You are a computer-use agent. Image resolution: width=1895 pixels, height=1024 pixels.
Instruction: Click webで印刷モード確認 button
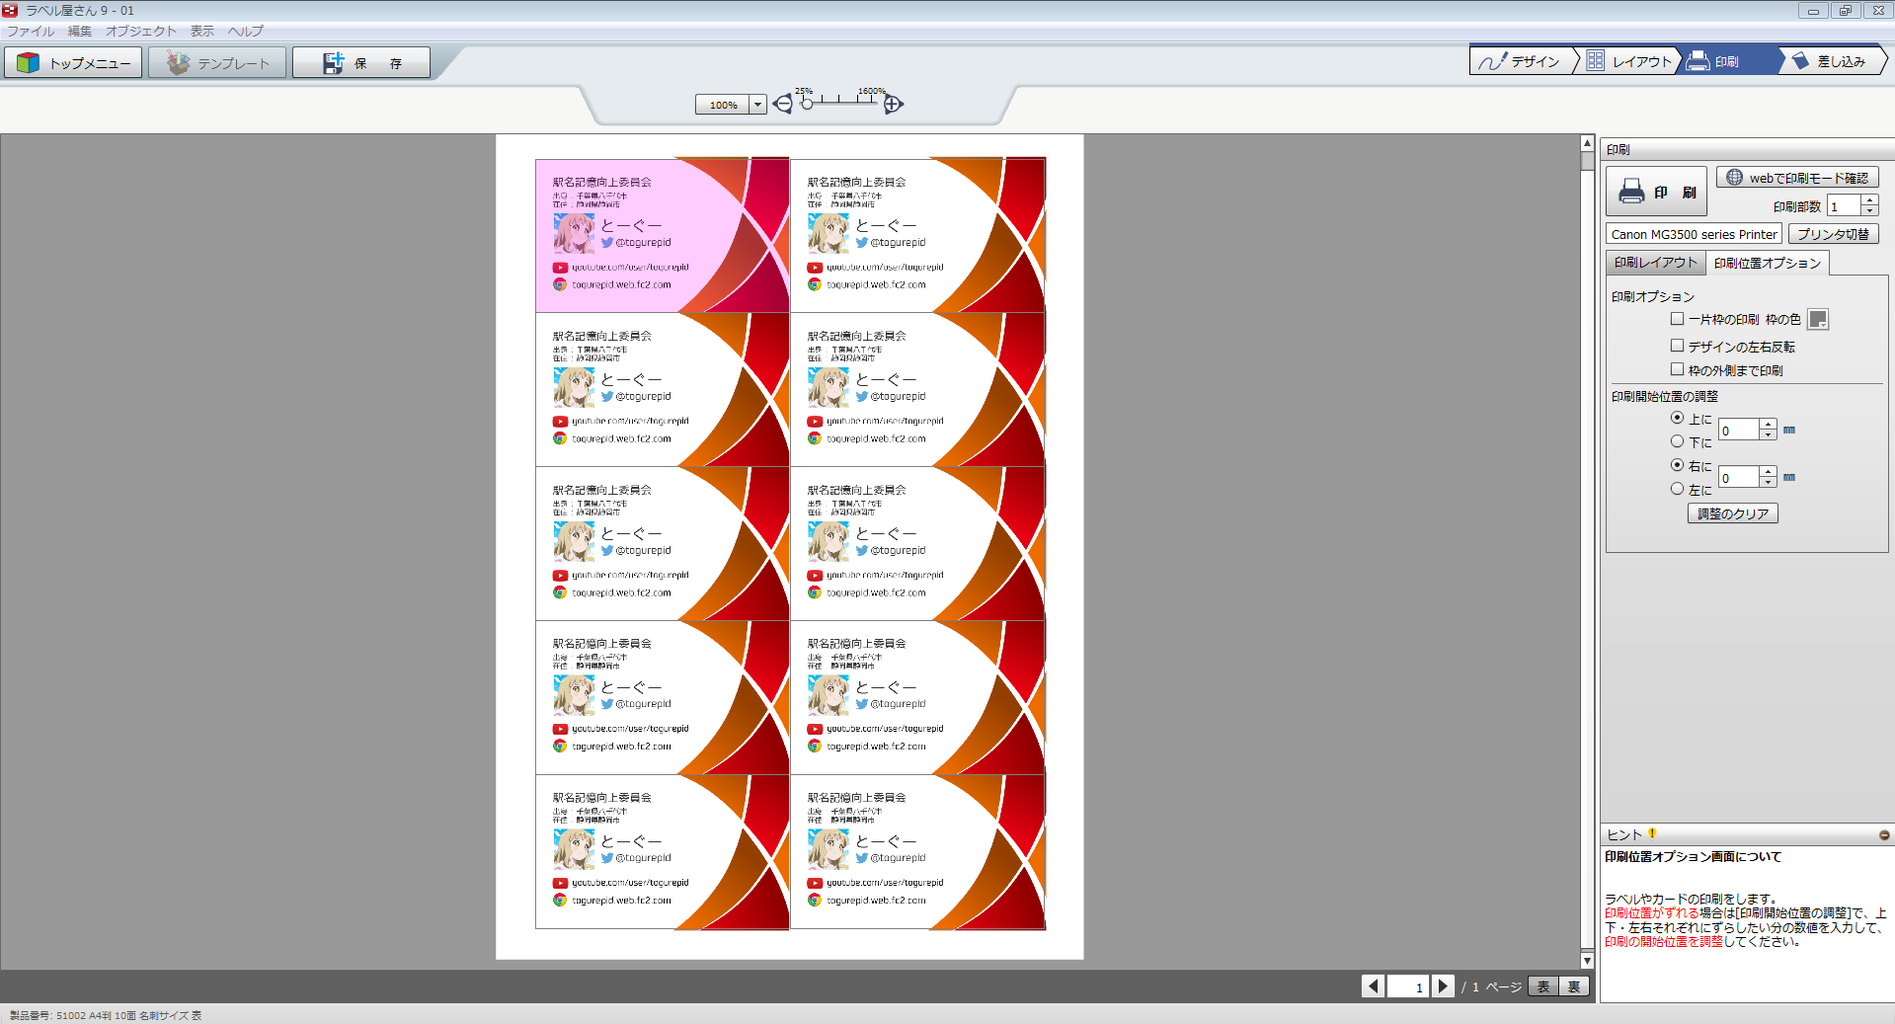coord(1797,177)
